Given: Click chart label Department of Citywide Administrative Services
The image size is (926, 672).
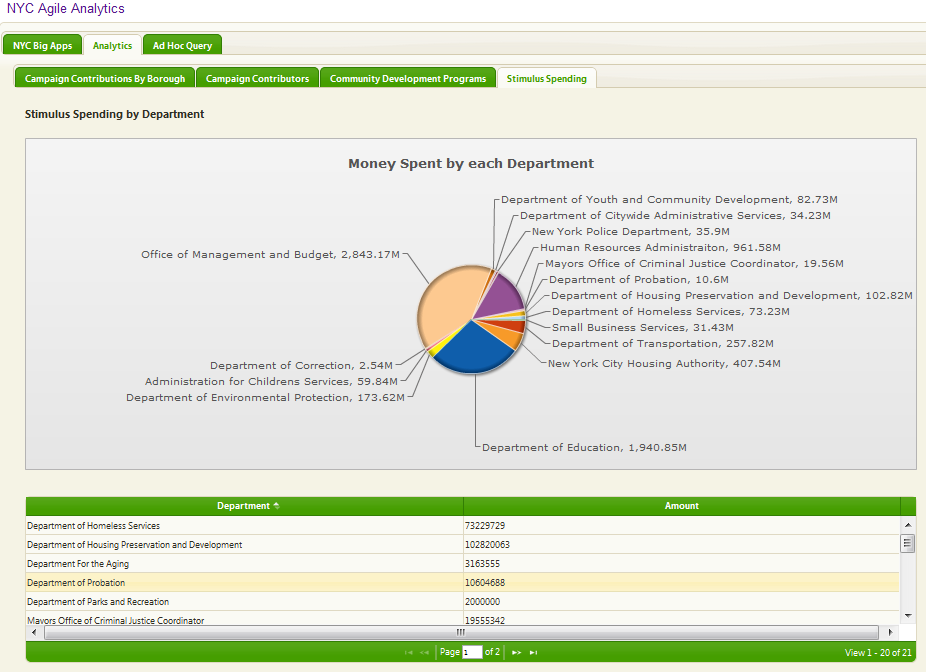Looking at the screenshot, I should (675, 216).
